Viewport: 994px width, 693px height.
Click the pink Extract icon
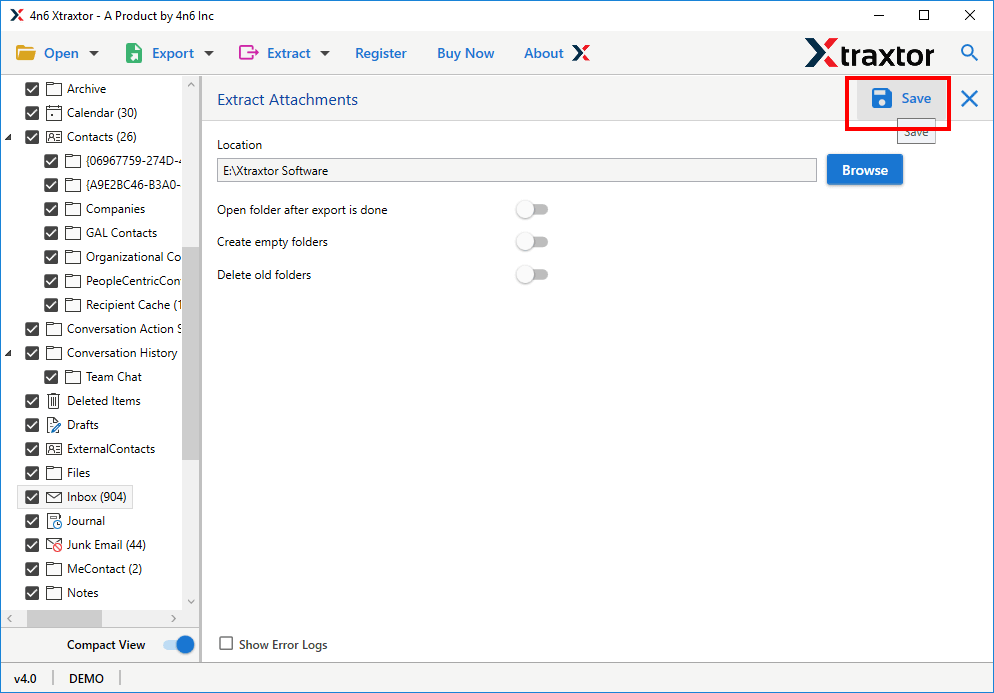248,53
